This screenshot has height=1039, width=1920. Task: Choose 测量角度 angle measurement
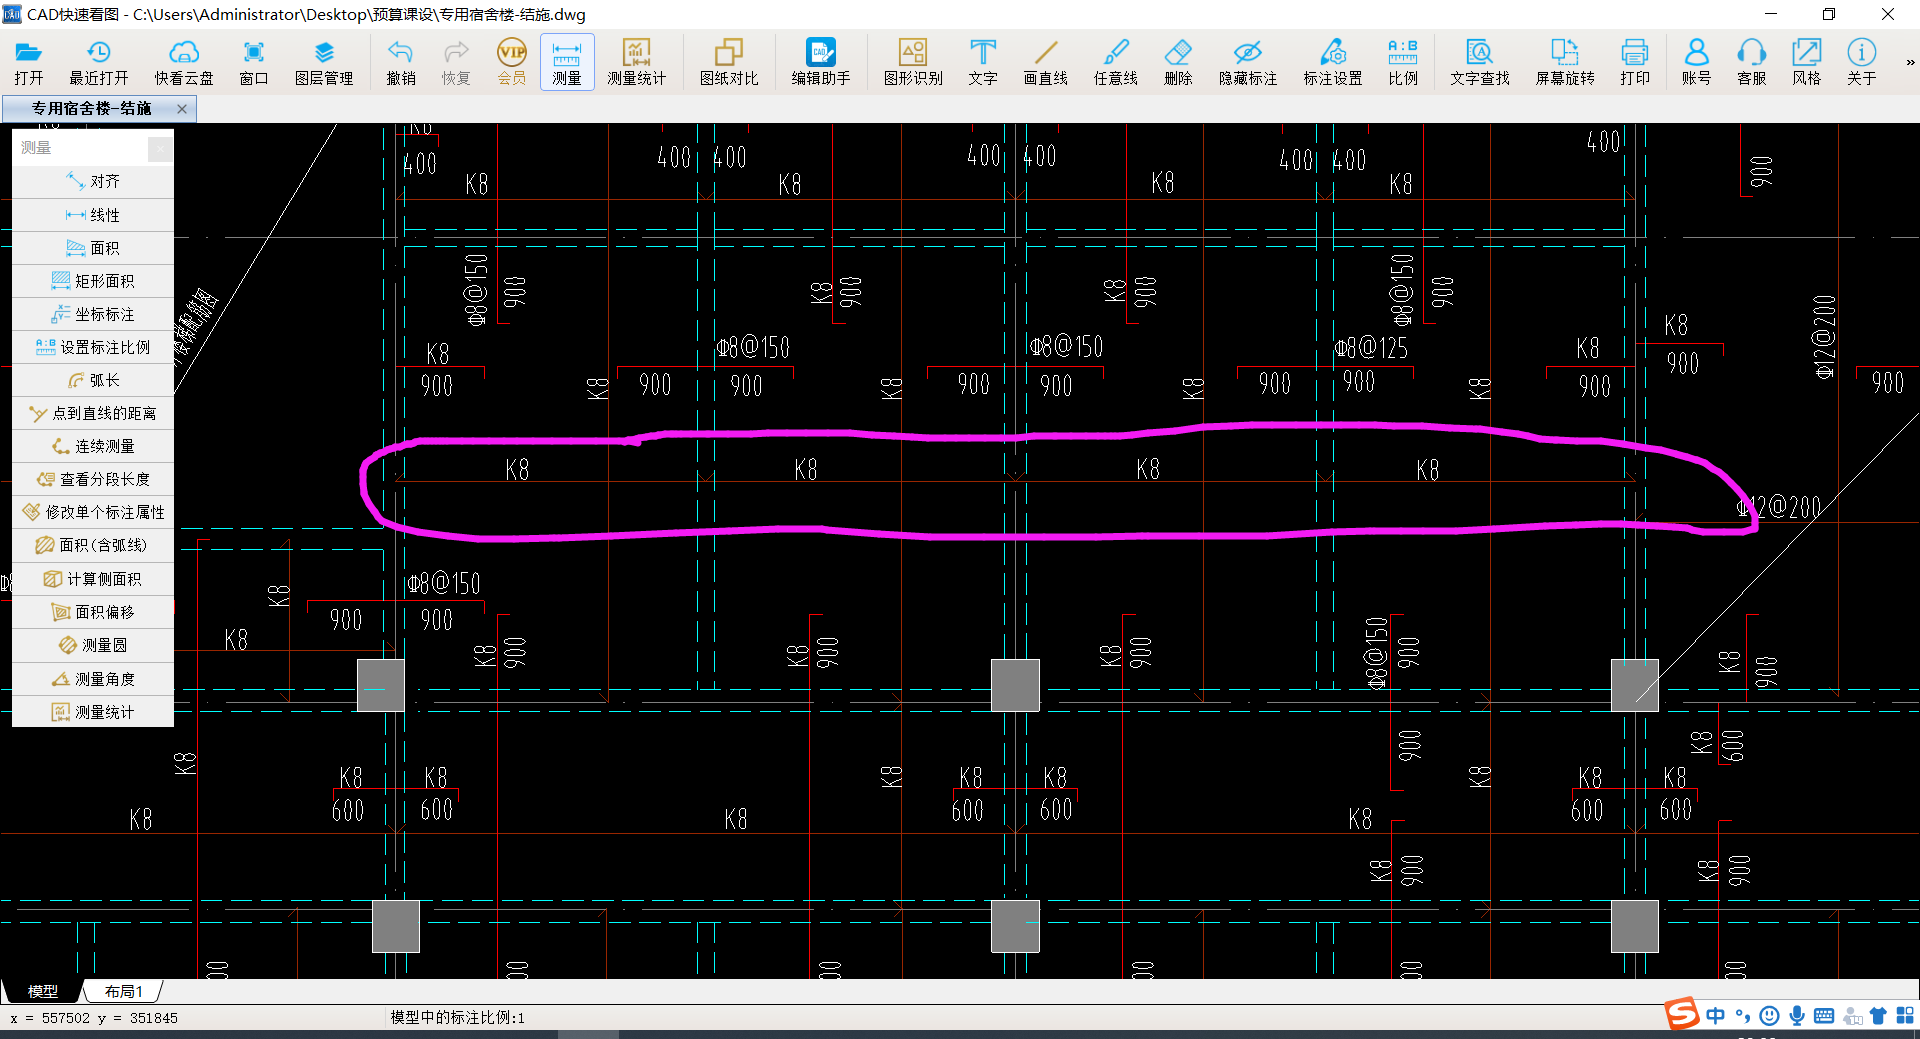93,679
